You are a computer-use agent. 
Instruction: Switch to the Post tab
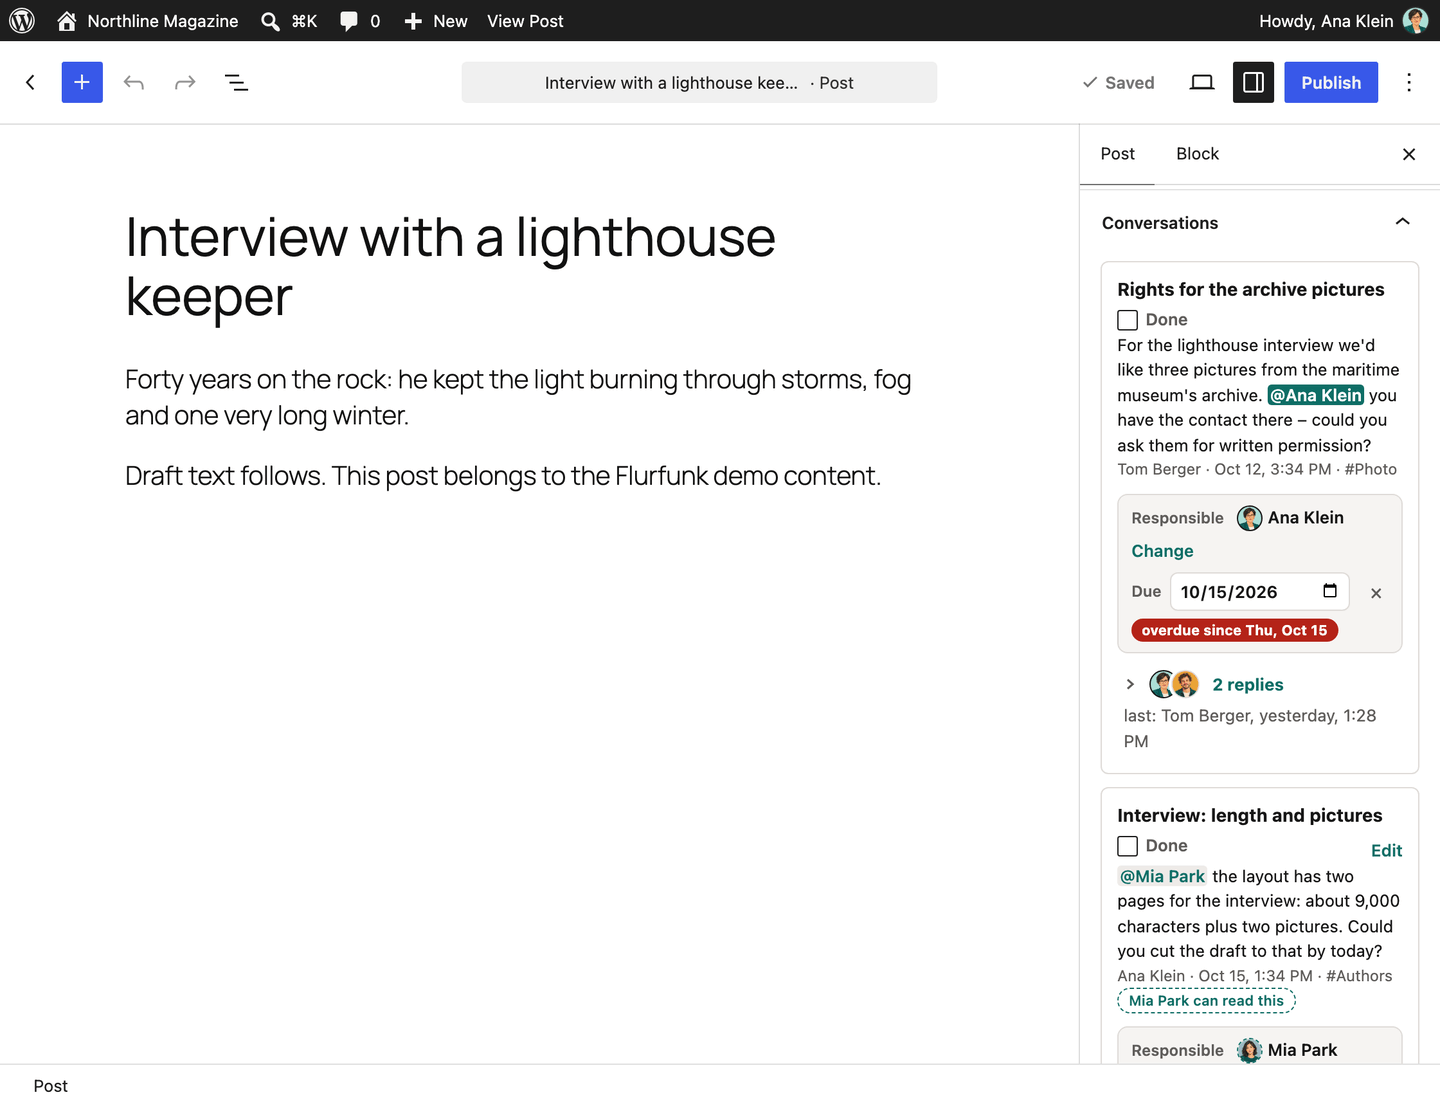click(1118, 154)
